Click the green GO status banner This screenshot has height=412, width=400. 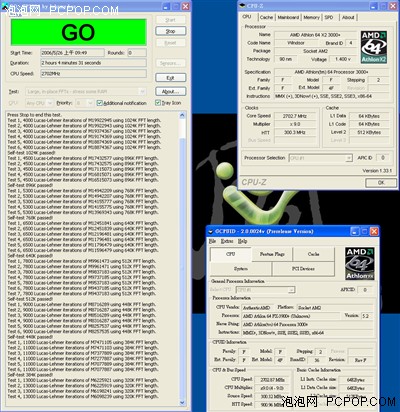[78, 32]
